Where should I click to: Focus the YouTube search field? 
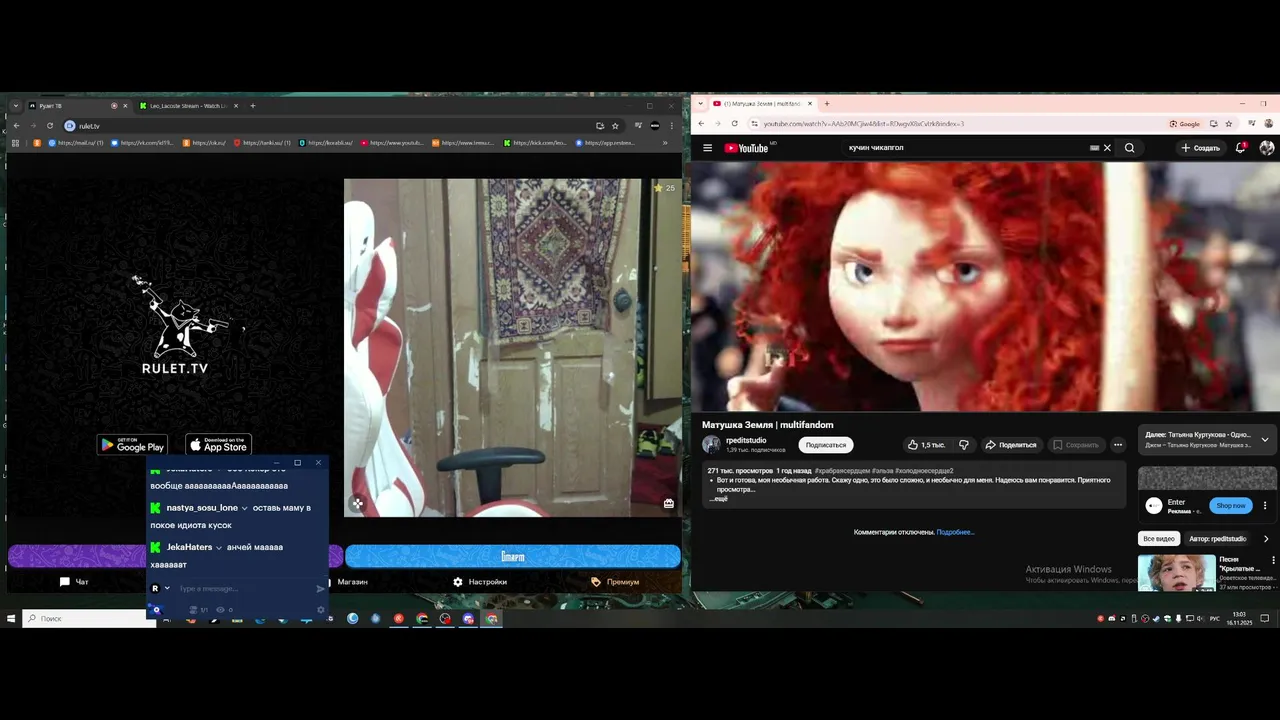(965, 148)
